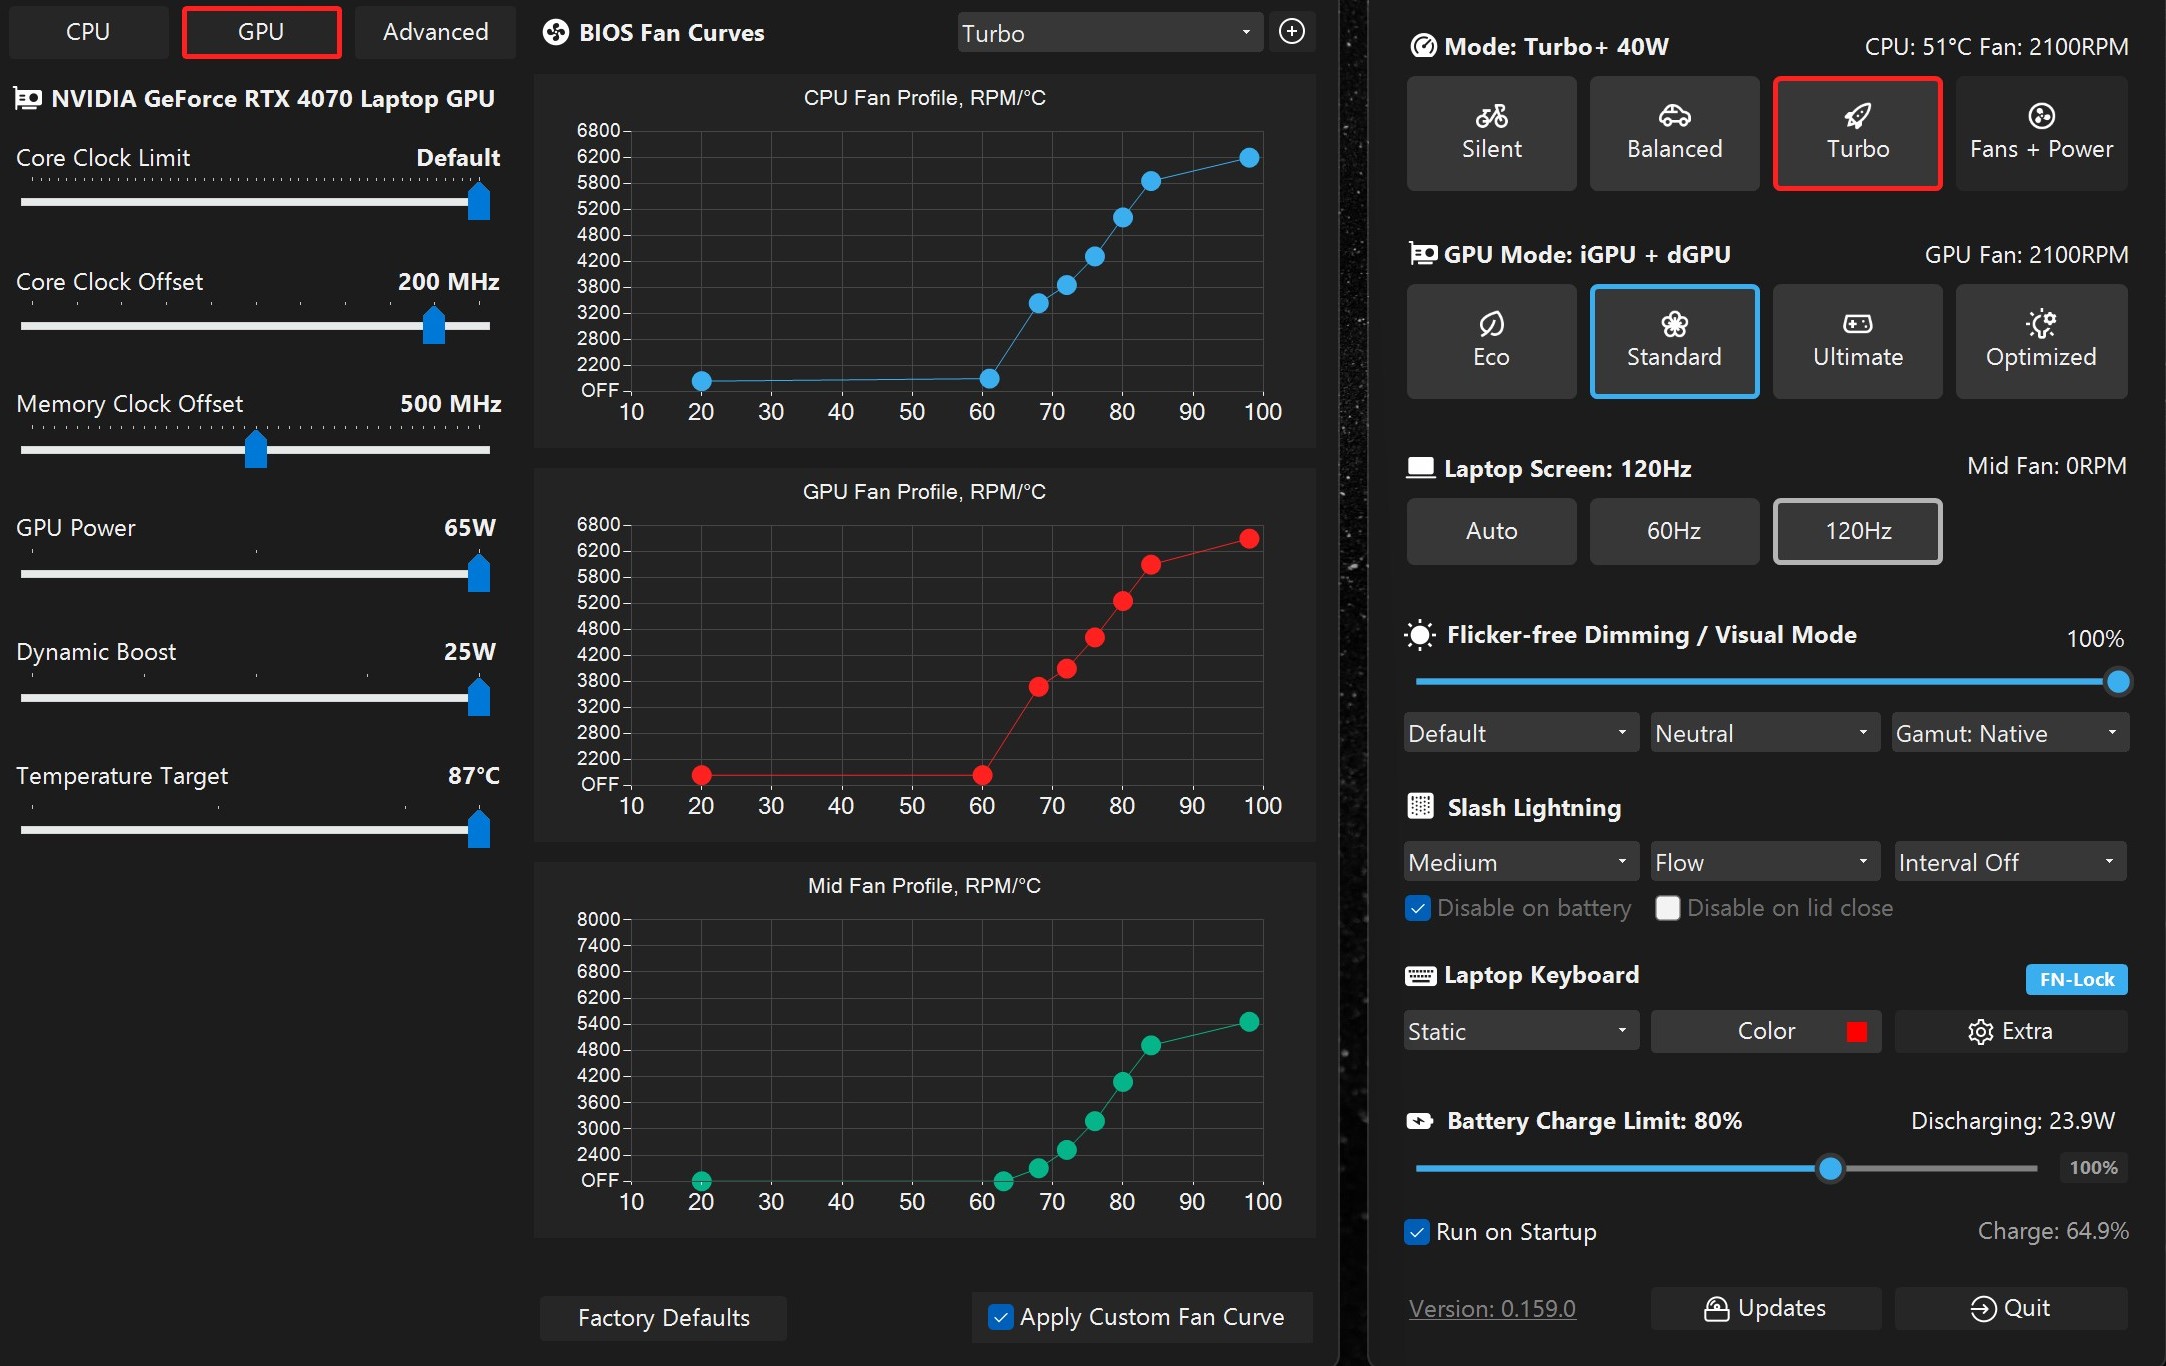Enable the Disable on lid close checkbox
The image size is (2166, 1366).
[x=1667, y=908]
